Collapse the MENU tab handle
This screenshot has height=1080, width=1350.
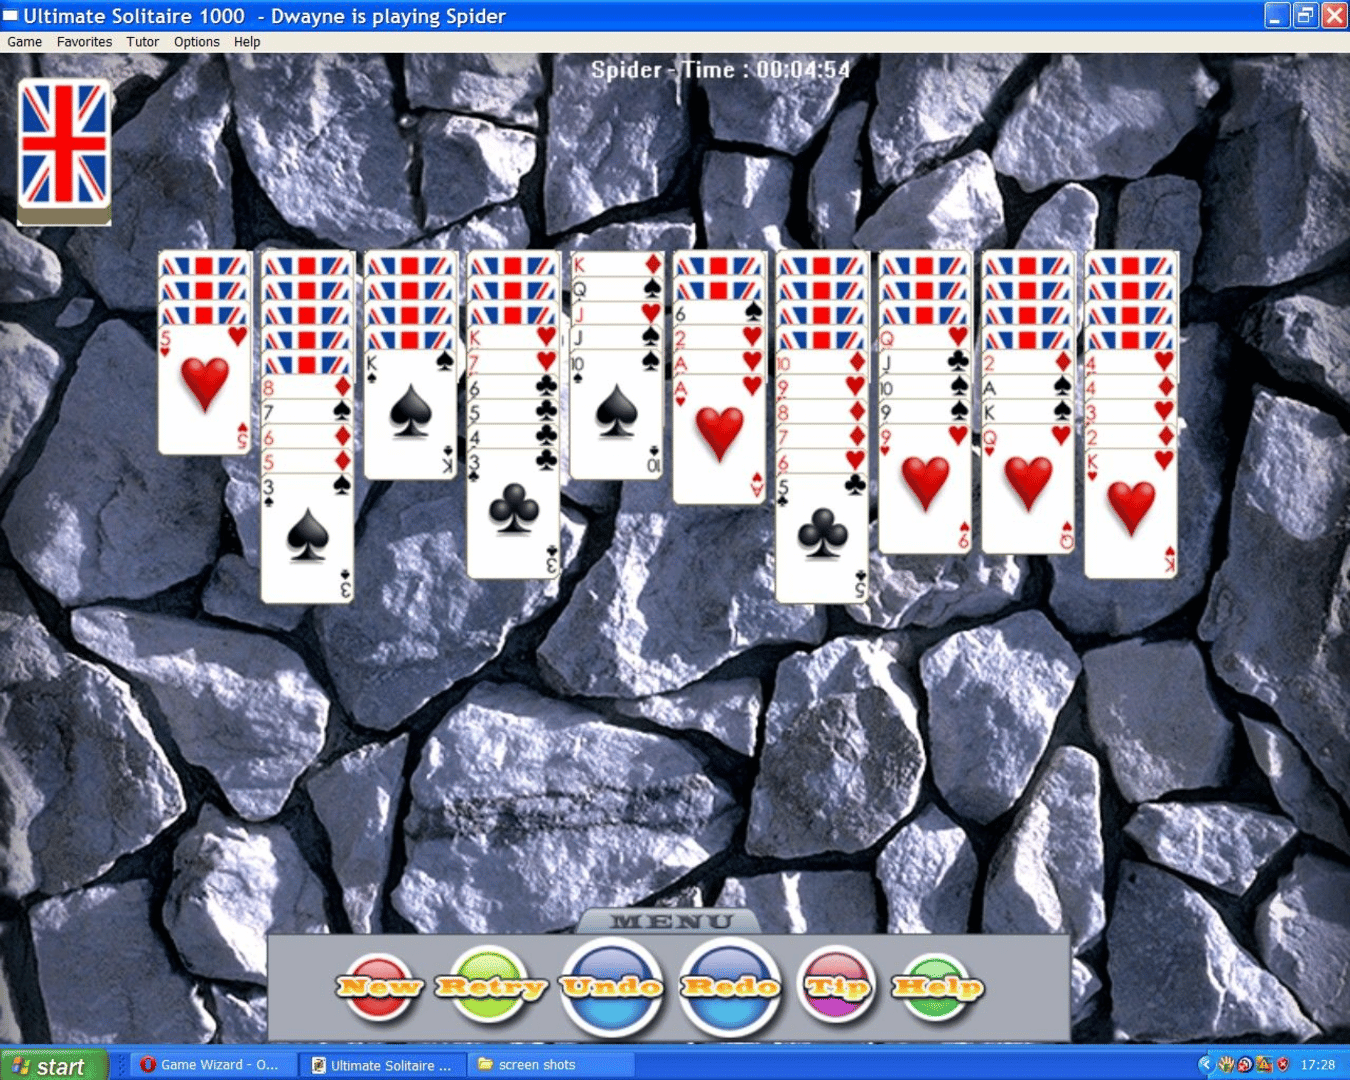click(671, 921)
